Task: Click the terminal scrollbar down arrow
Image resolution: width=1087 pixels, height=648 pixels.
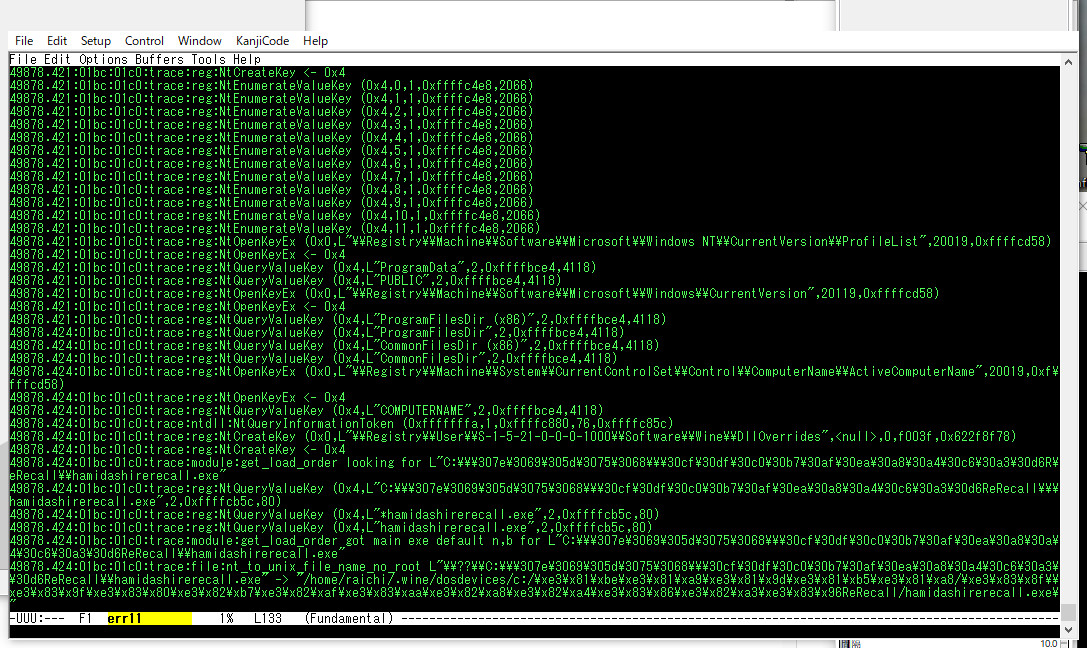Action: pos(1068,631)
